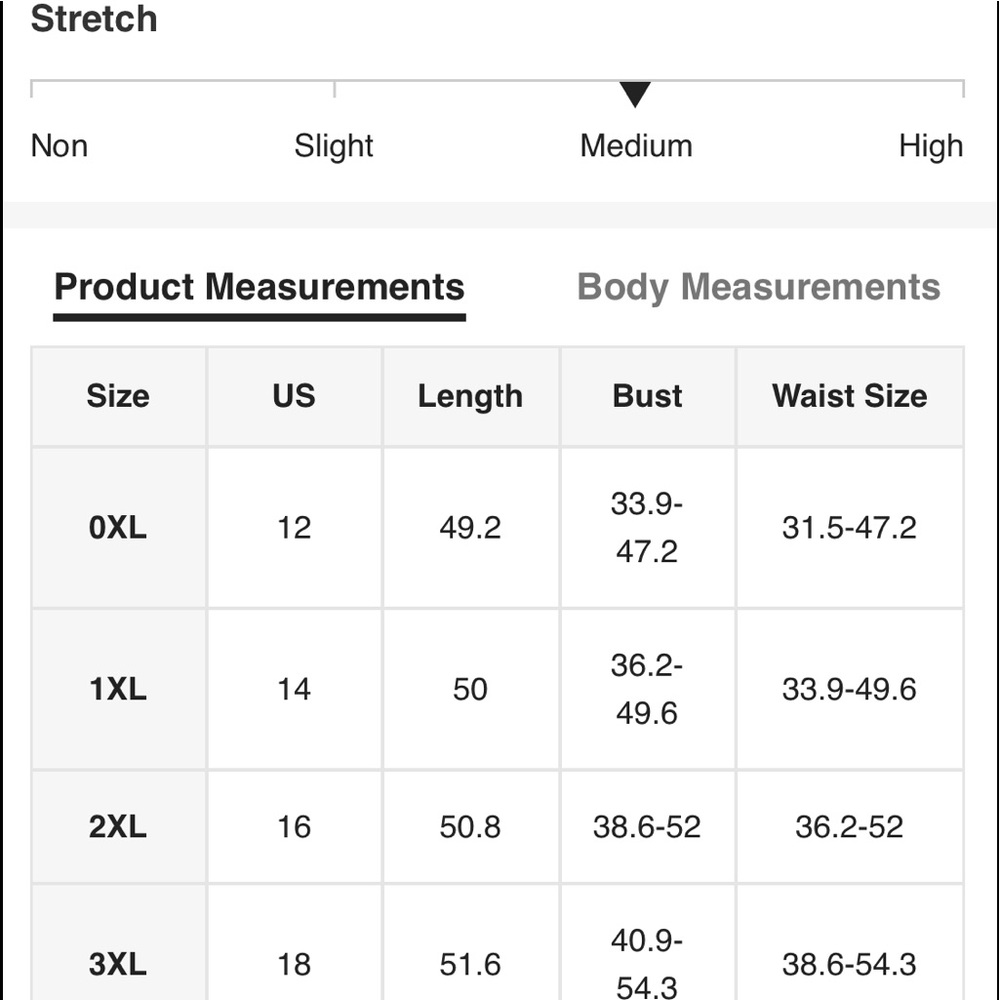Image resolution: width=1000 pixels, height=1000 pixels.
Task: Click the Medium stretch label
Action: point(636,146)
